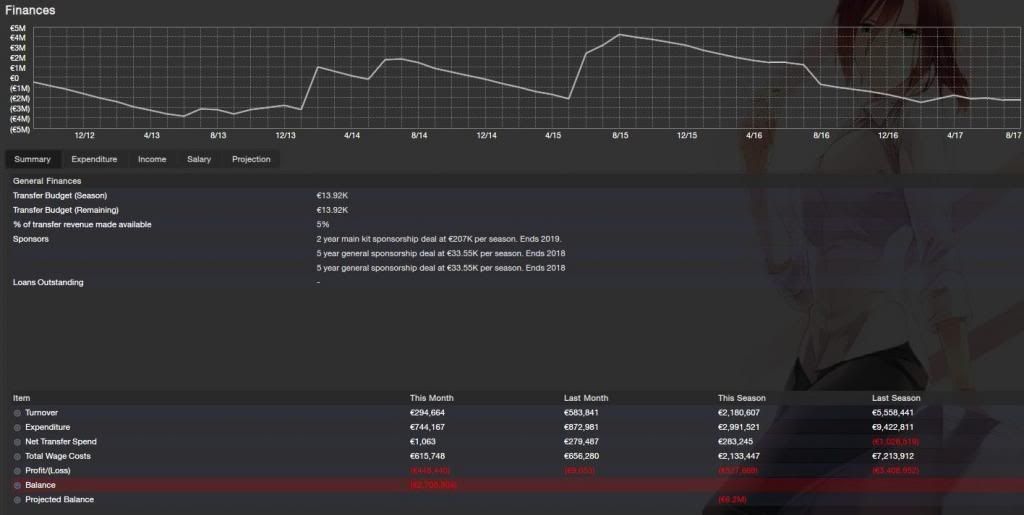The height and width of the screenshot is (515, 1024).
Task: Click the Profit/(Loss) last season red value
Action: click(x=895, y=471)
